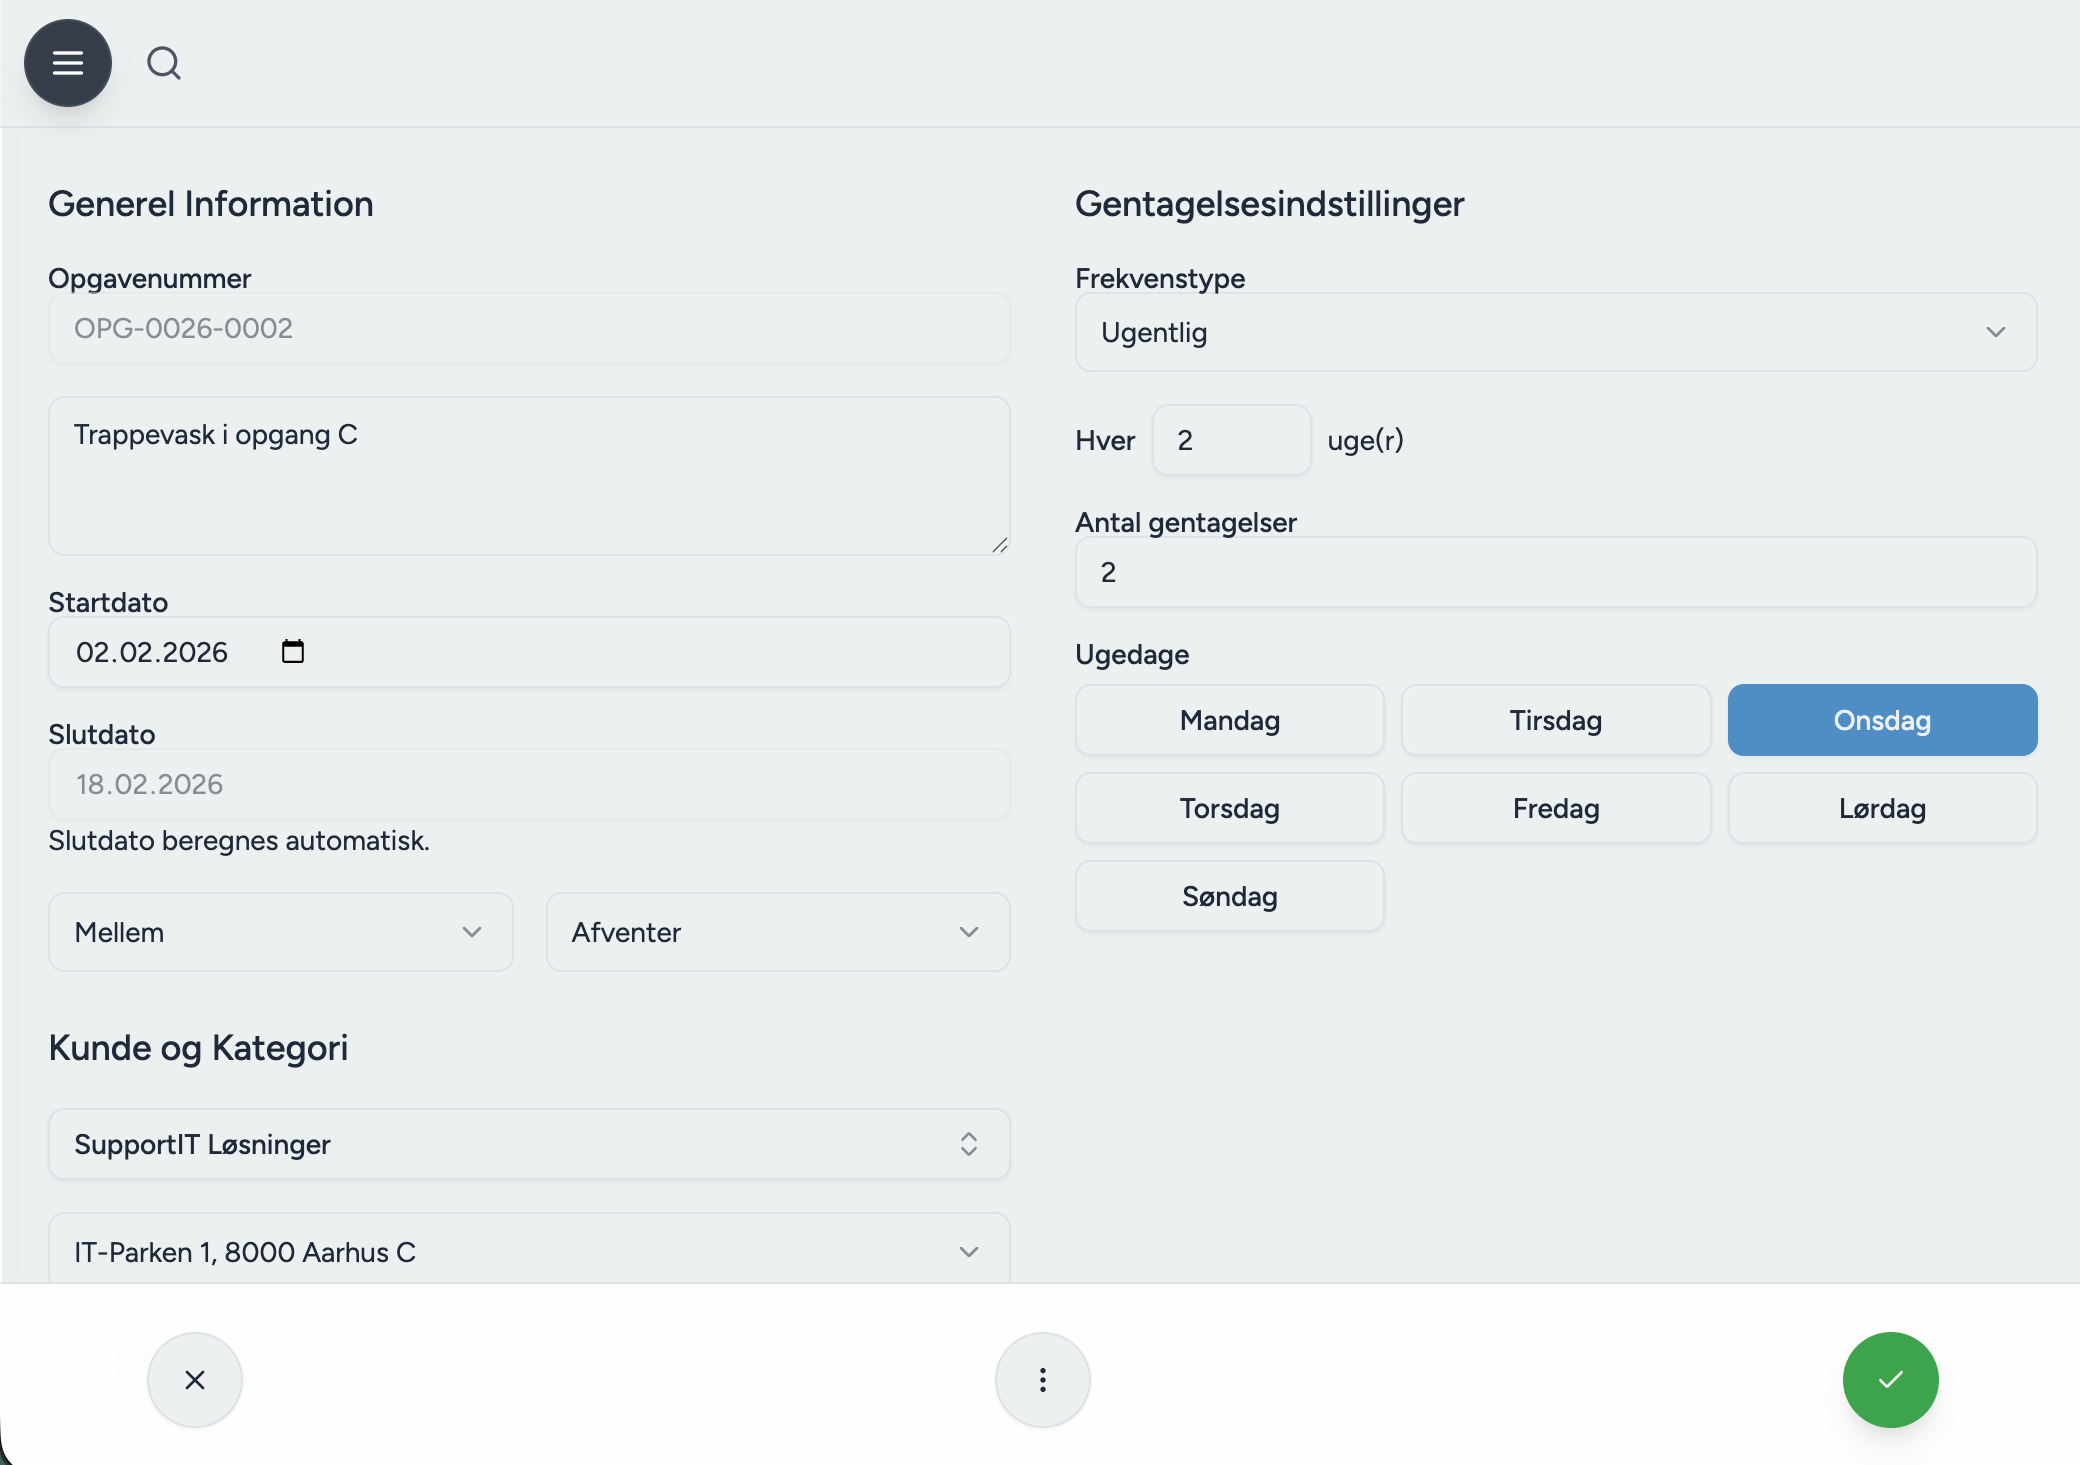
Task: Open the status dropdown showing Afventer
Action: pyautogui.click(x=777, y=932)
